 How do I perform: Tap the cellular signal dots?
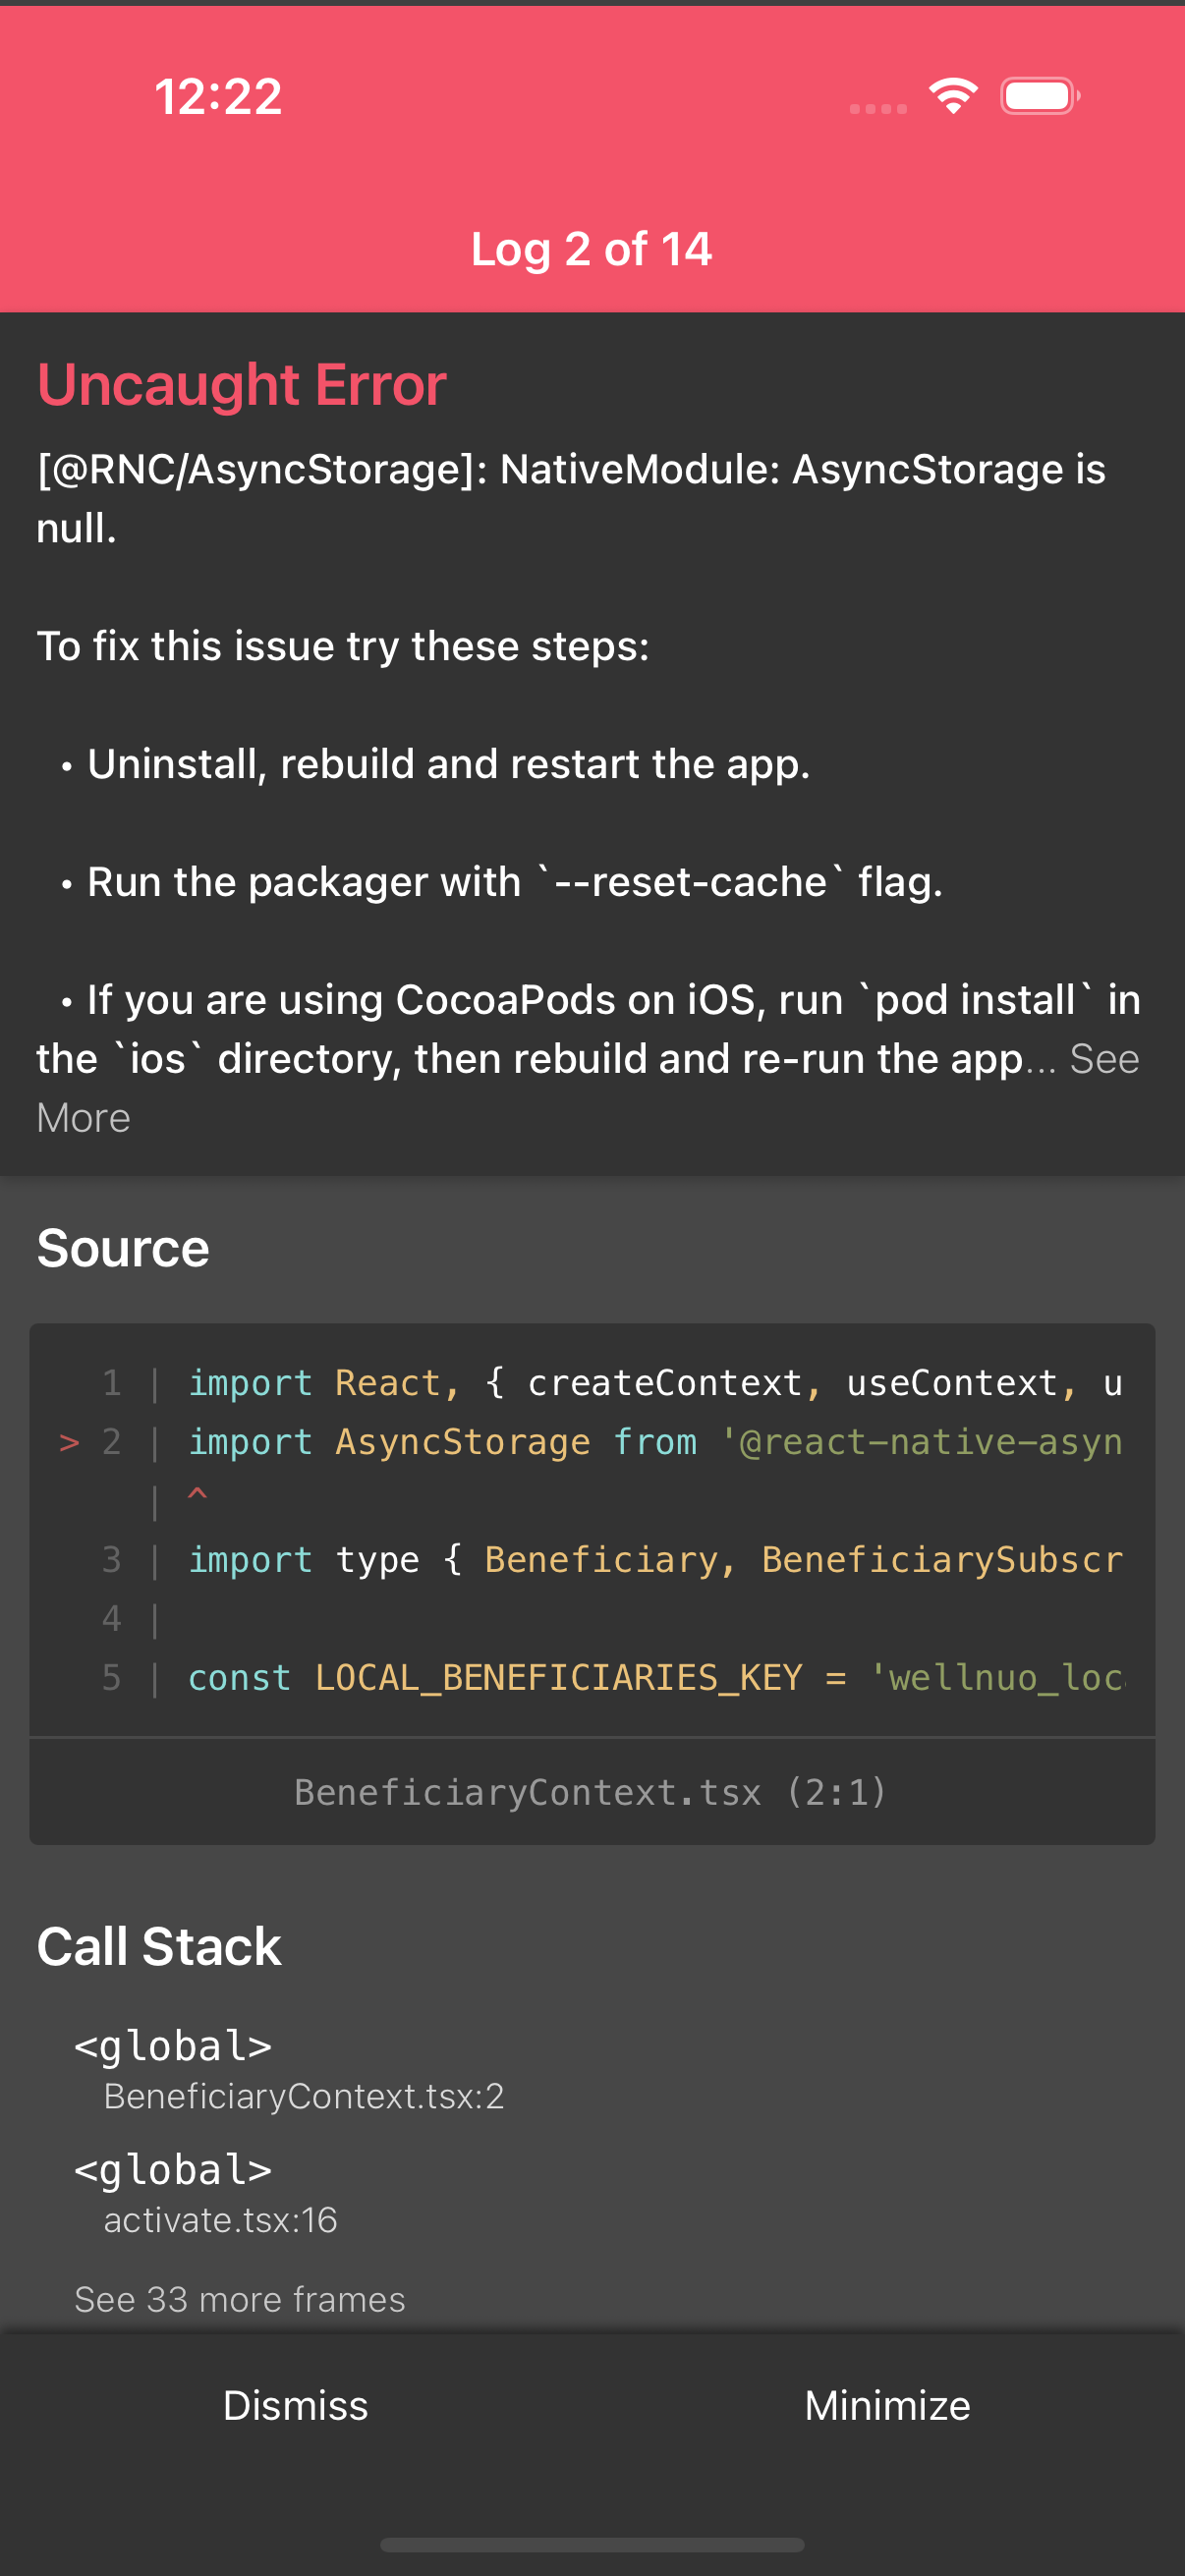click(877, 108)
